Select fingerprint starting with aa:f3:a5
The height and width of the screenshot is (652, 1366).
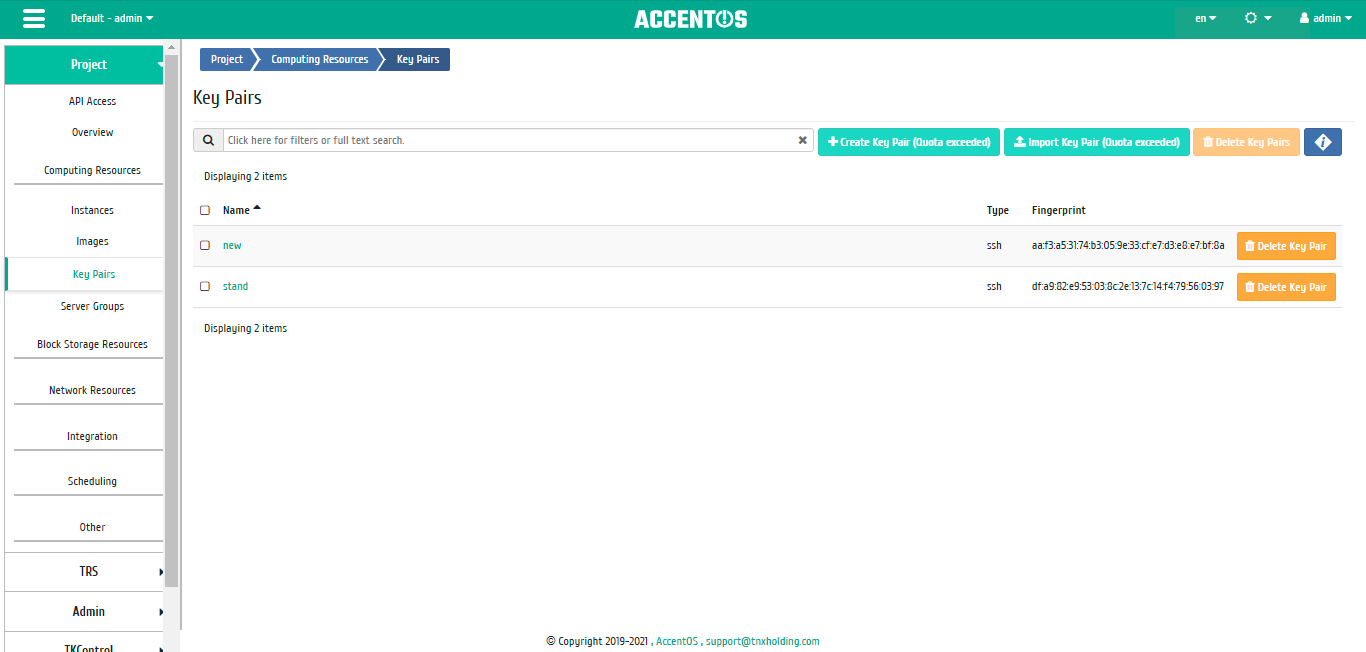(x=1128, y=245)
